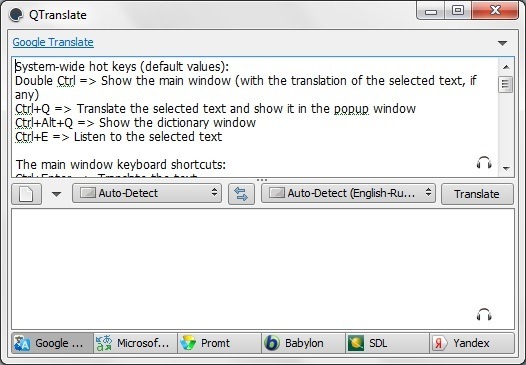Maximize the QTranslate window

tap(458, 11)
